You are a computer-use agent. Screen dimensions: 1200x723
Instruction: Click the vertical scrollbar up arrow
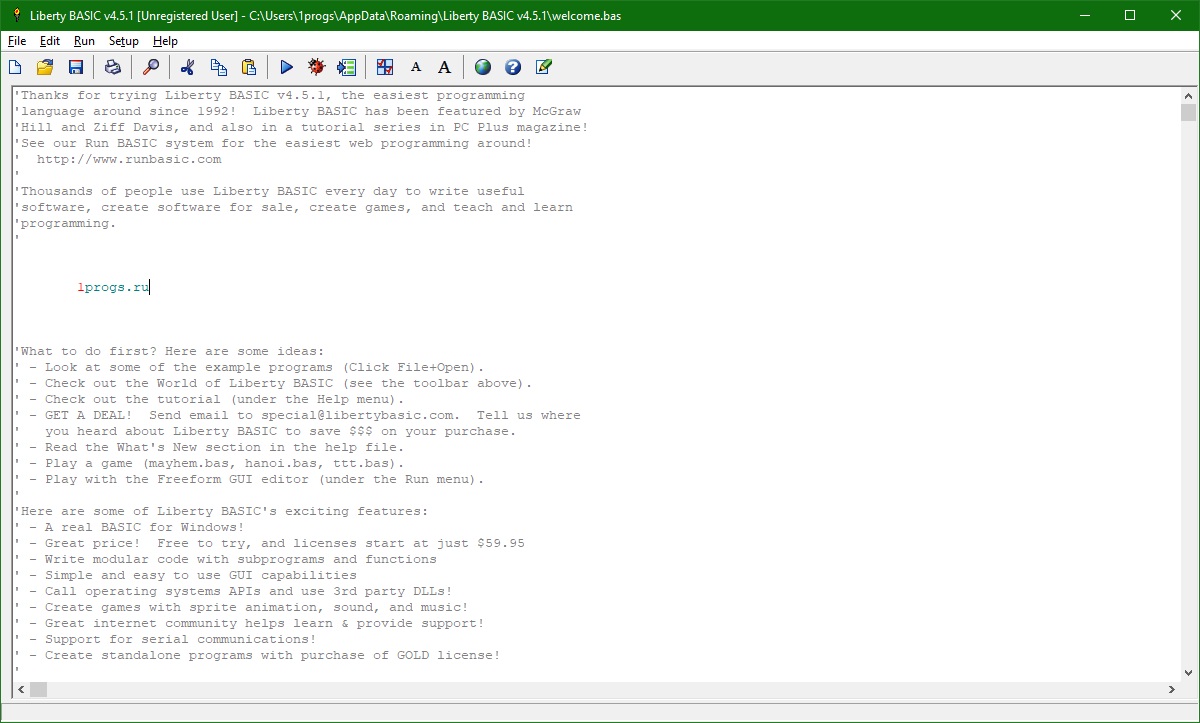click(1188, 95)
